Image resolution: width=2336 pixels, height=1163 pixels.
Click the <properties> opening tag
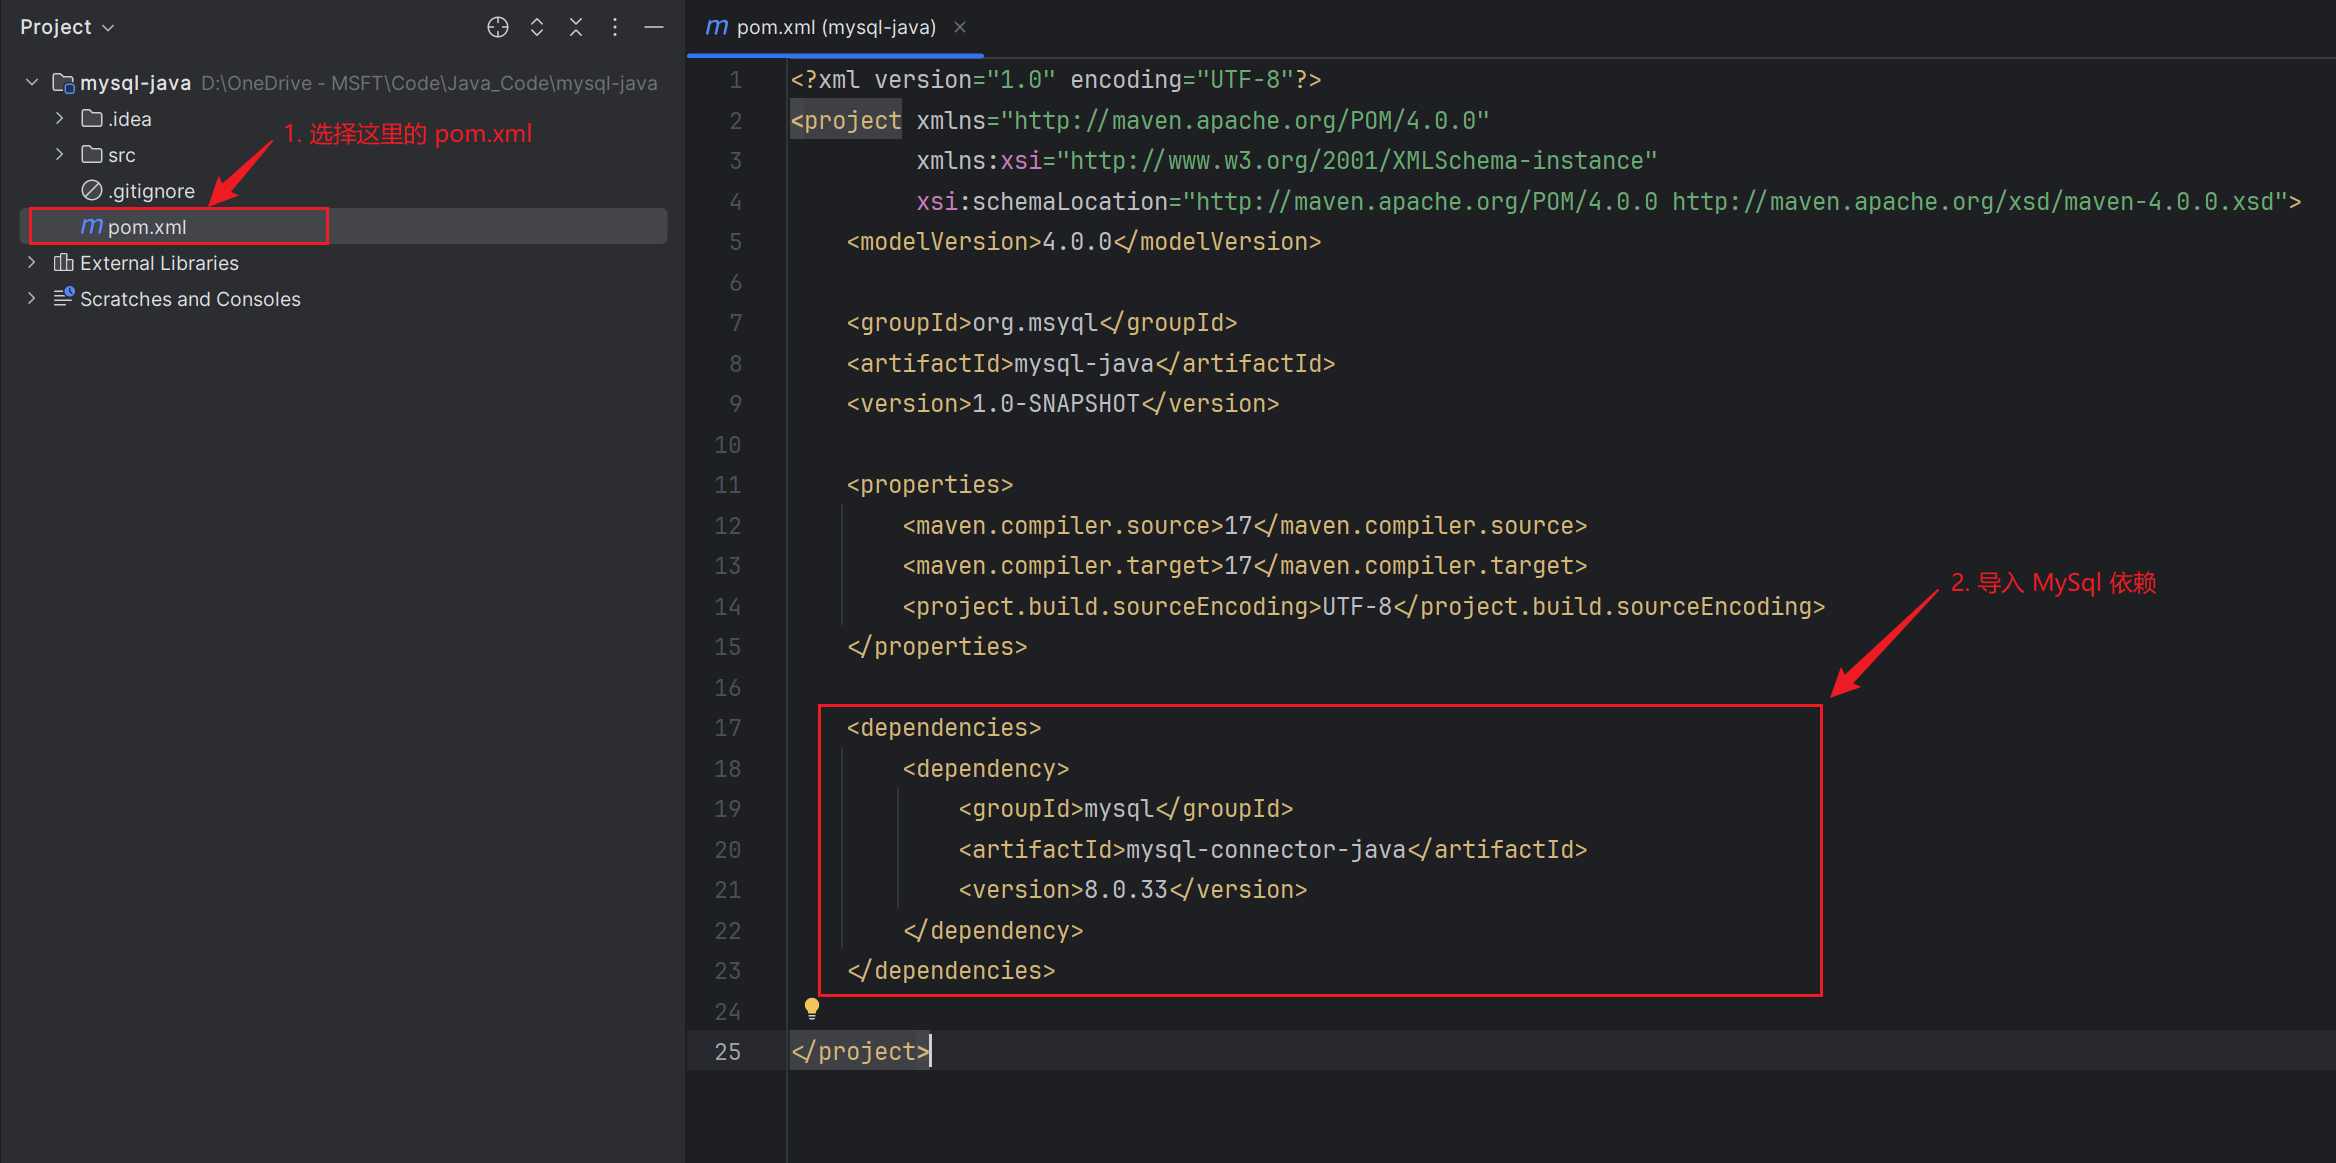tap(930, 485)
